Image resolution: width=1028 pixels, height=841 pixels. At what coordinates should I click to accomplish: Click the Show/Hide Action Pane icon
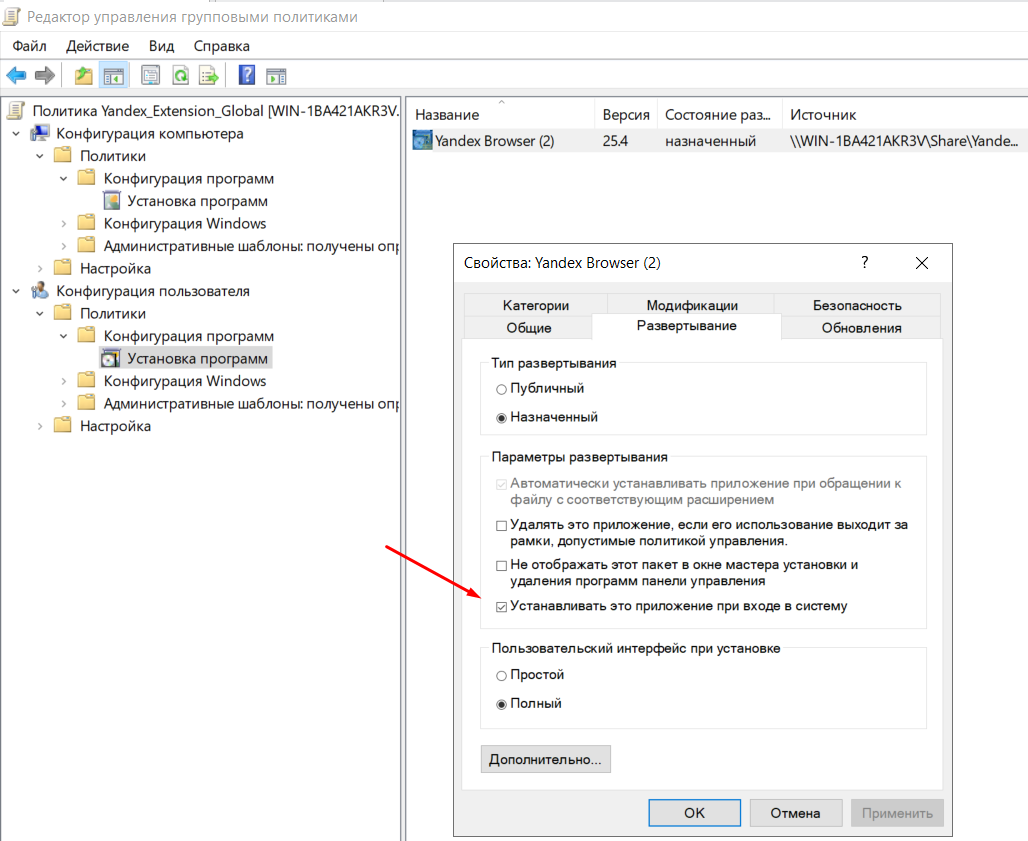(x=276, y=75)
